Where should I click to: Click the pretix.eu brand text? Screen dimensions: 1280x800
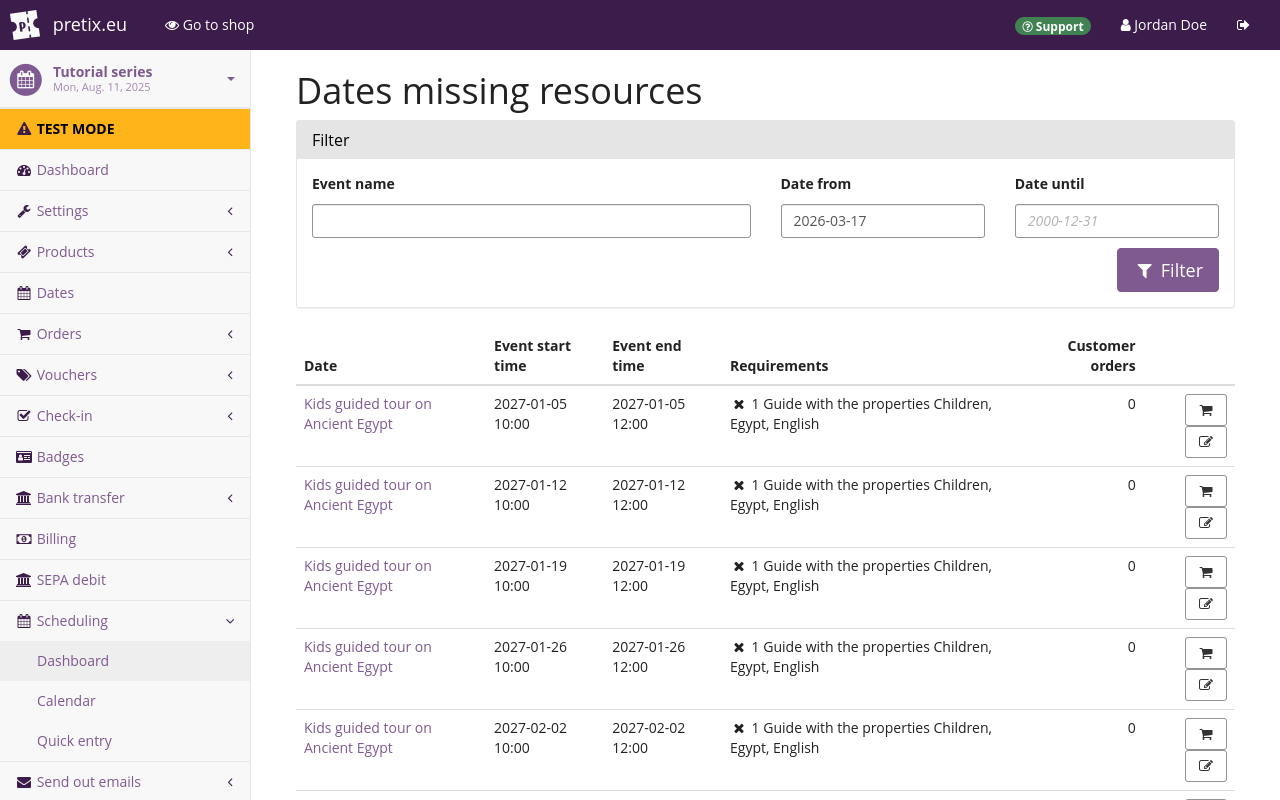90,25
